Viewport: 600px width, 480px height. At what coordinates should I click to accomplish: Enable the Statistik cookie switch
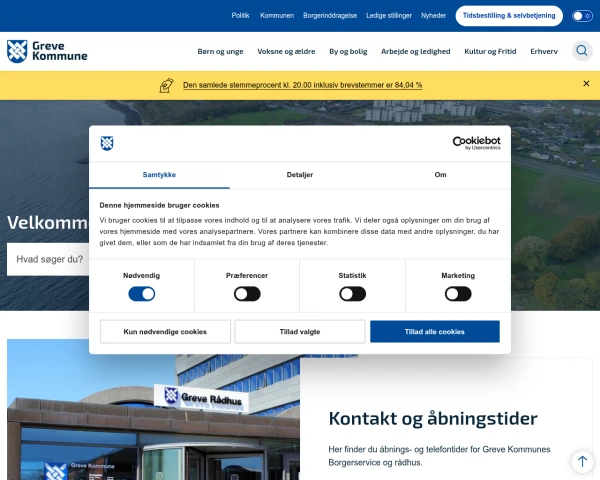click(352, 294)
